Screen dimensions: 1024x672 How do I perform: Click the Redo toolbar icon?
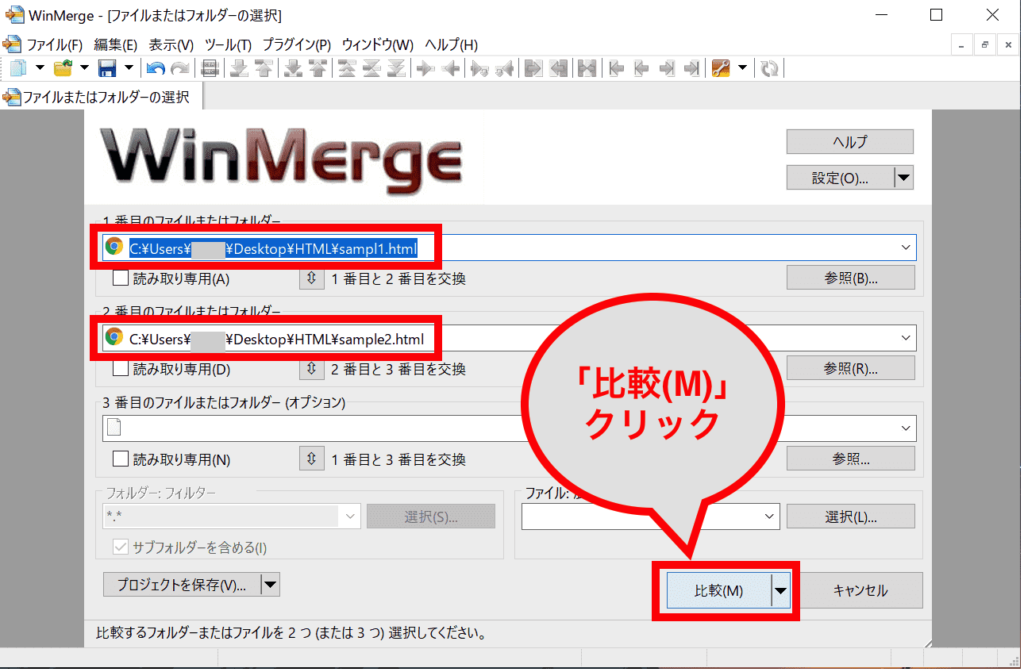point(180,68)
